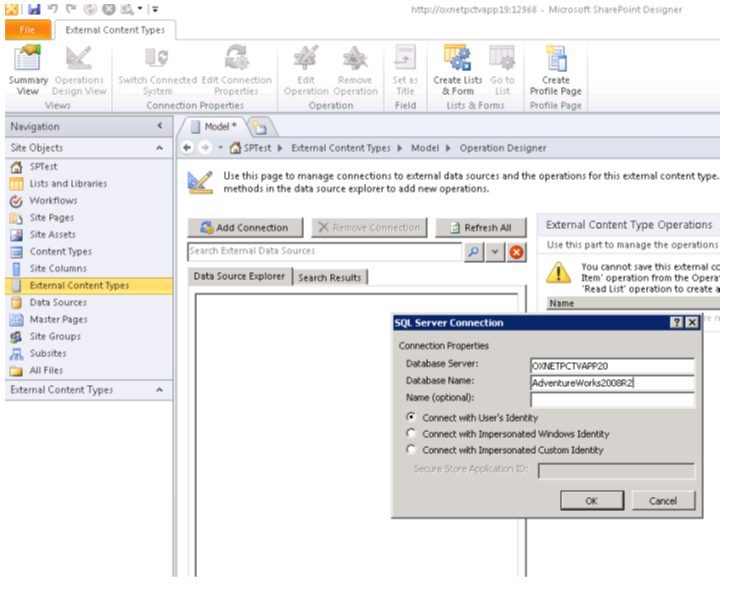Open Edit Connection Properties

click(236, 71)
